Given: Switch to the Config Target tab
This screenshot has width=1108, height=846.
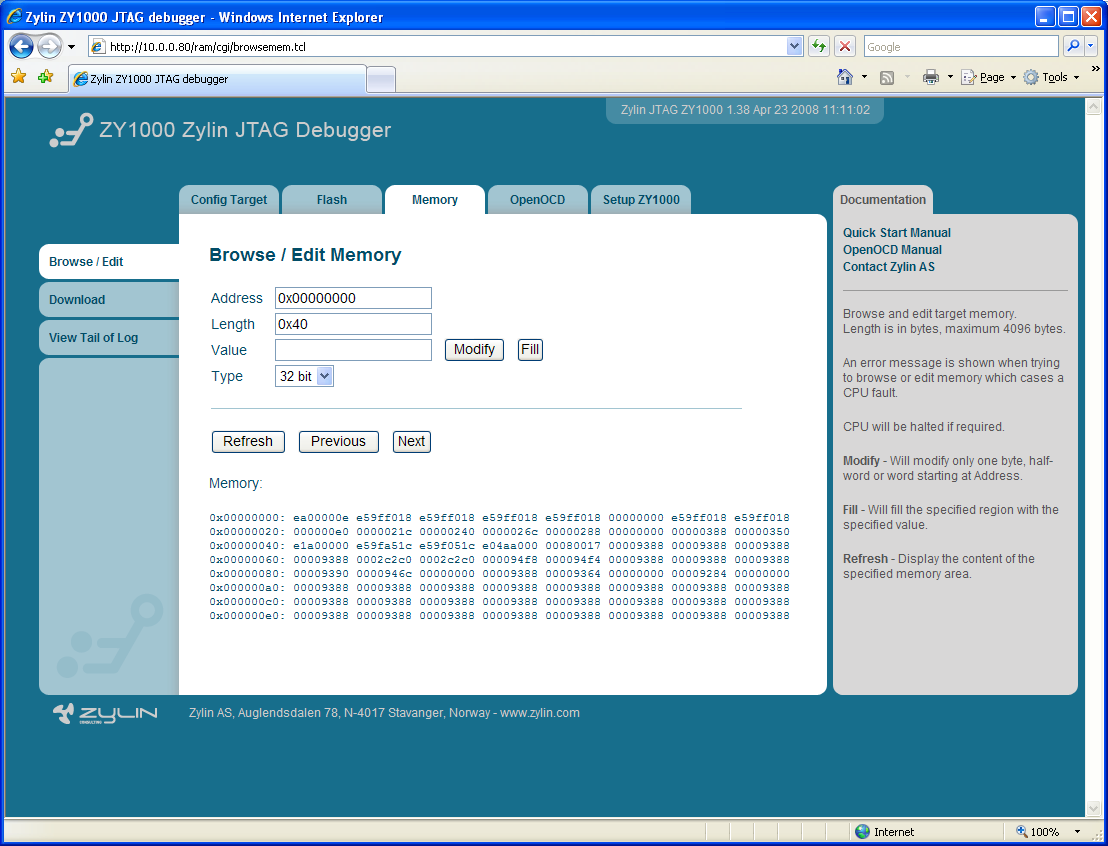Looking at the screenshot, I should (x=229, y=199).
